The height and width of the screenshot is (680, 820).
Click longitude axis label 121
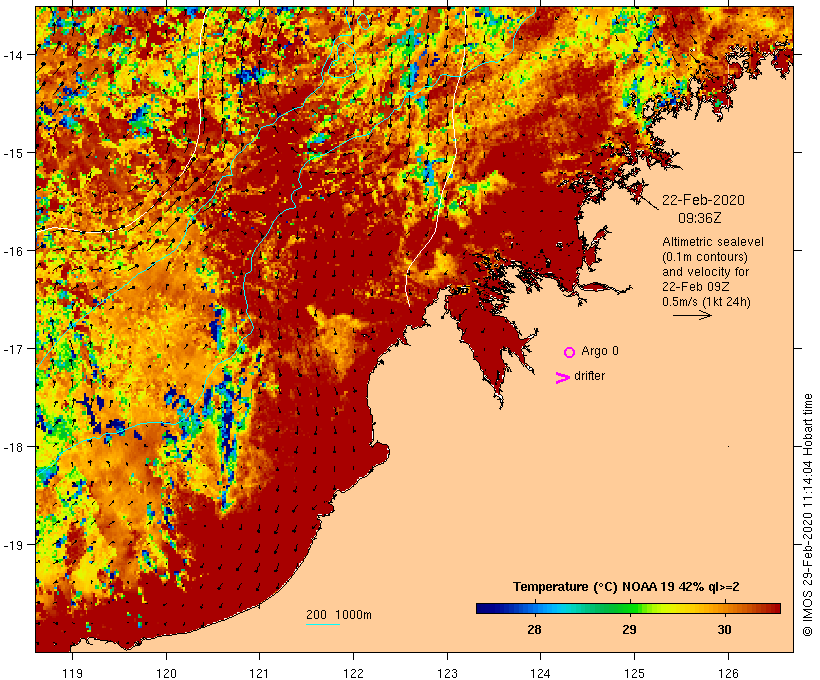(x=259, y=673)
